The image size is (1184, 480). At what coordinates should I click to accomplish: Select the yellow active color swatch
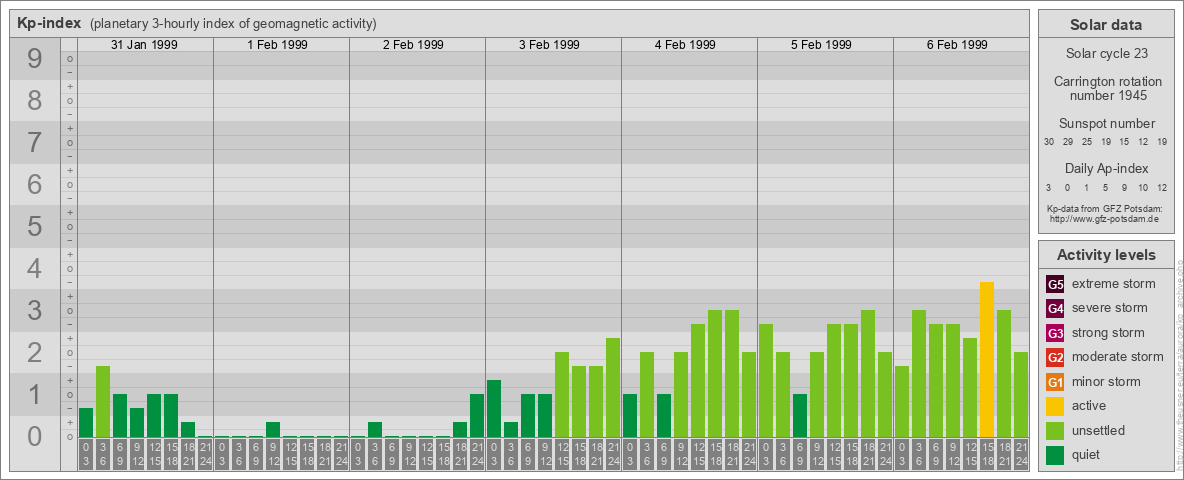(x=1055, y=406)
